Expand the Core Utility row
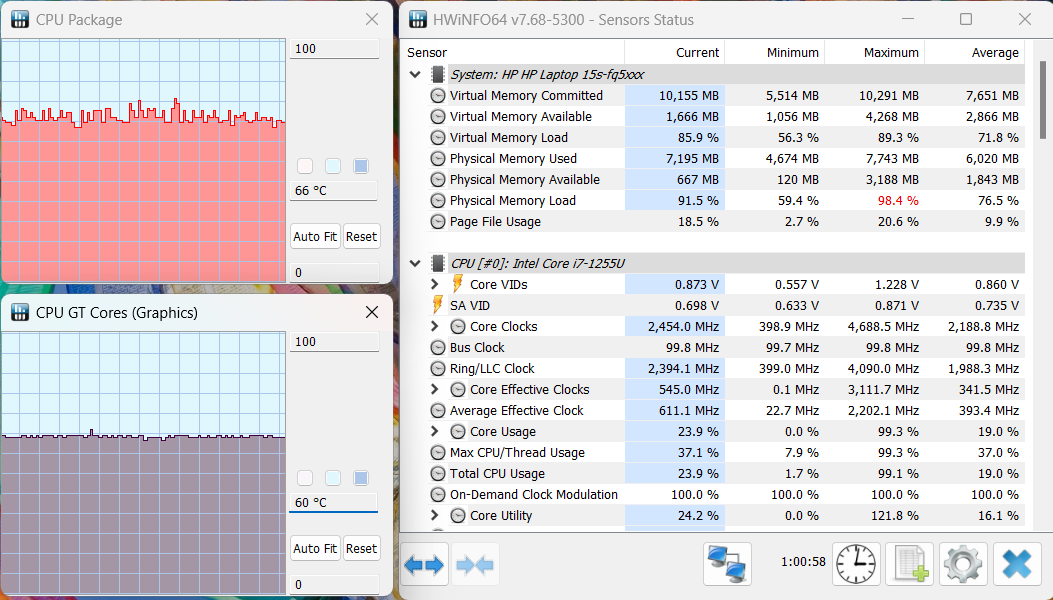The height and width of the screenshot is (600, 1053). [x=434, y=515]
